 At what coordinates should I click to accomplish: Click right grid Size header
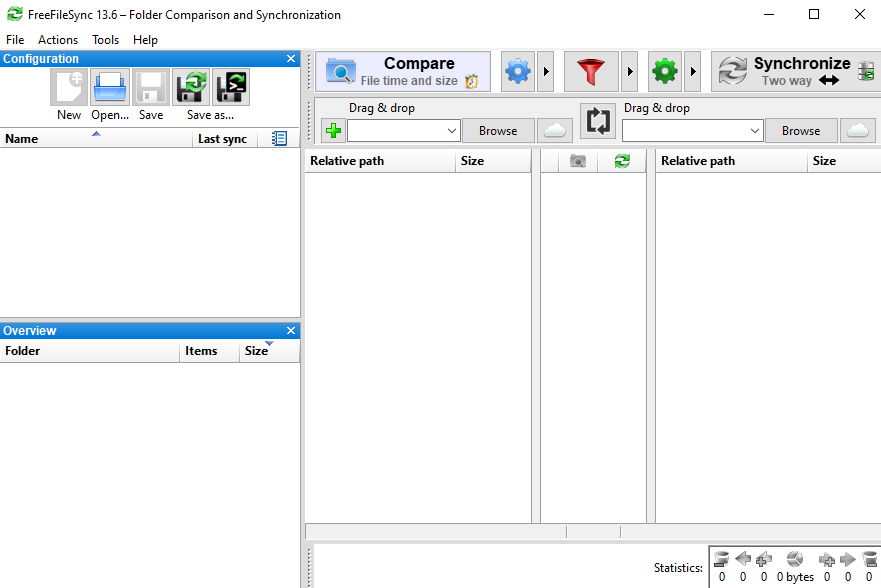(x=844, y=161)
